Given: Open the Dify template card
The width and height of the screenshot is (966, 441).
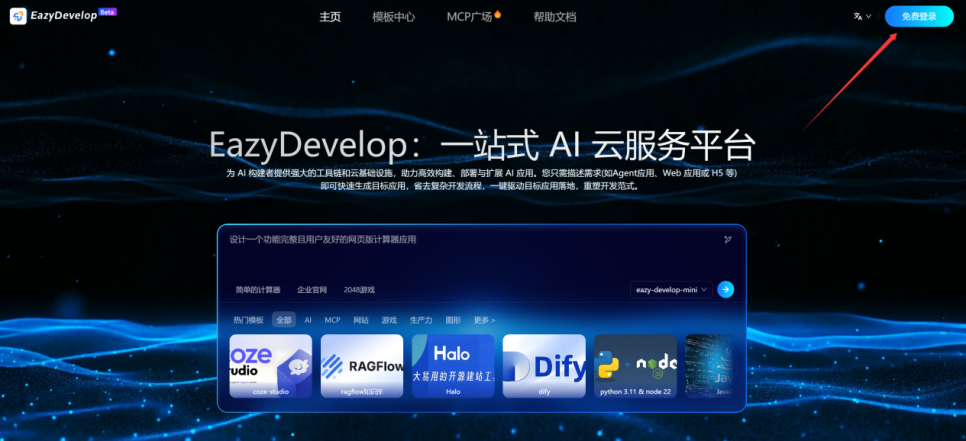Looking at the screenshot, I should click(543, 366).
